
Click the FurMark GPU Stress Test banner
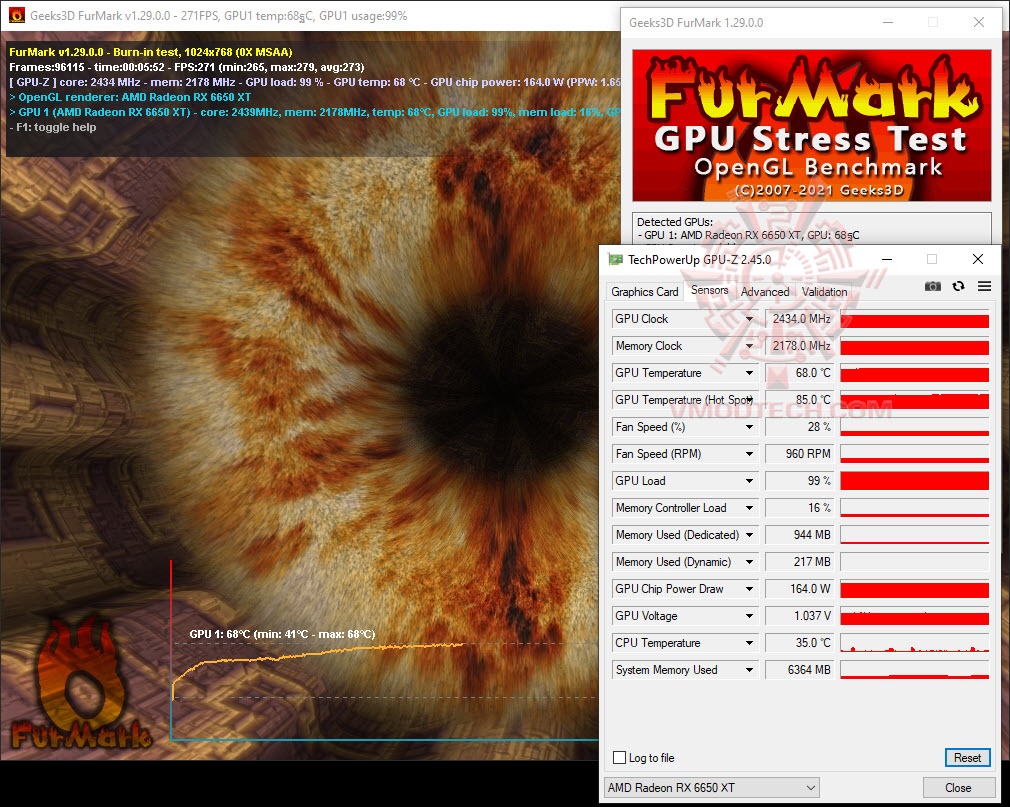(x=810, y=125)
